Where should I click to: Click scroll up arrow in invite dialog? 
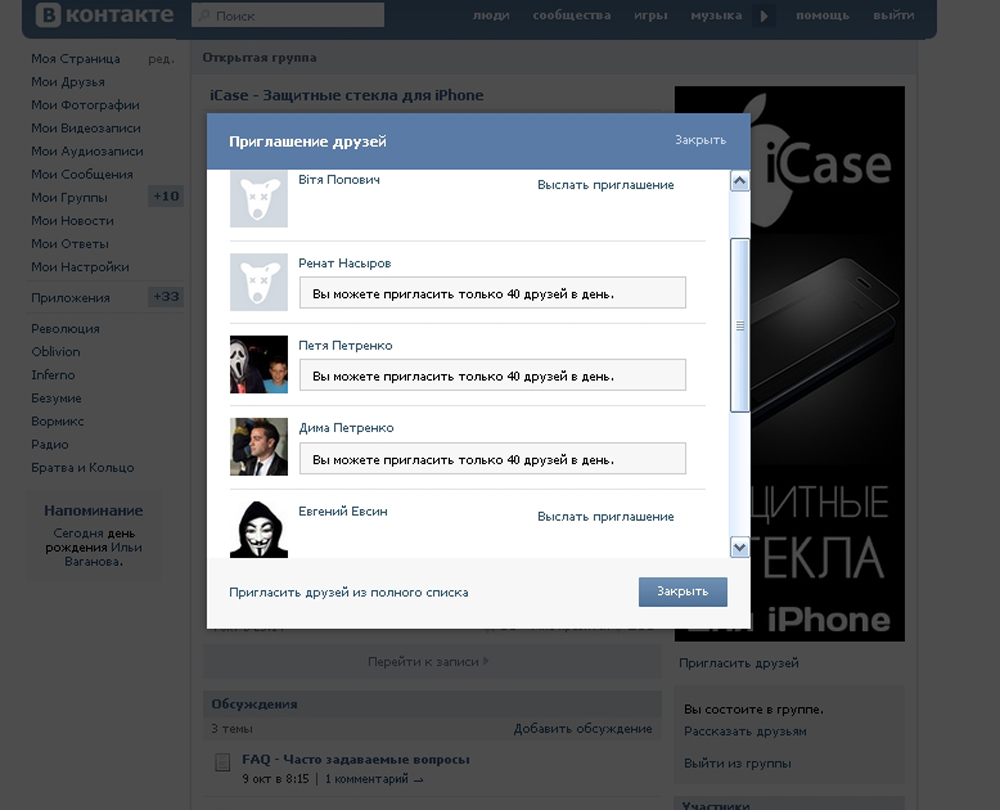[x=739, y=181]
